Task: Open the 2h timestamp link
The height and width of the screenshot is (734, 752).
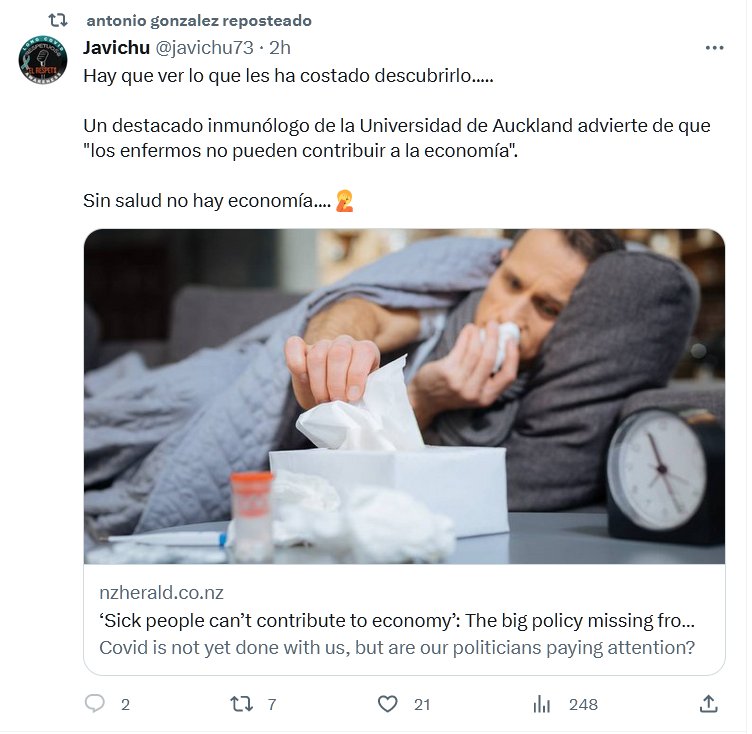Action: pyautogui.click(x=280, y=47)
